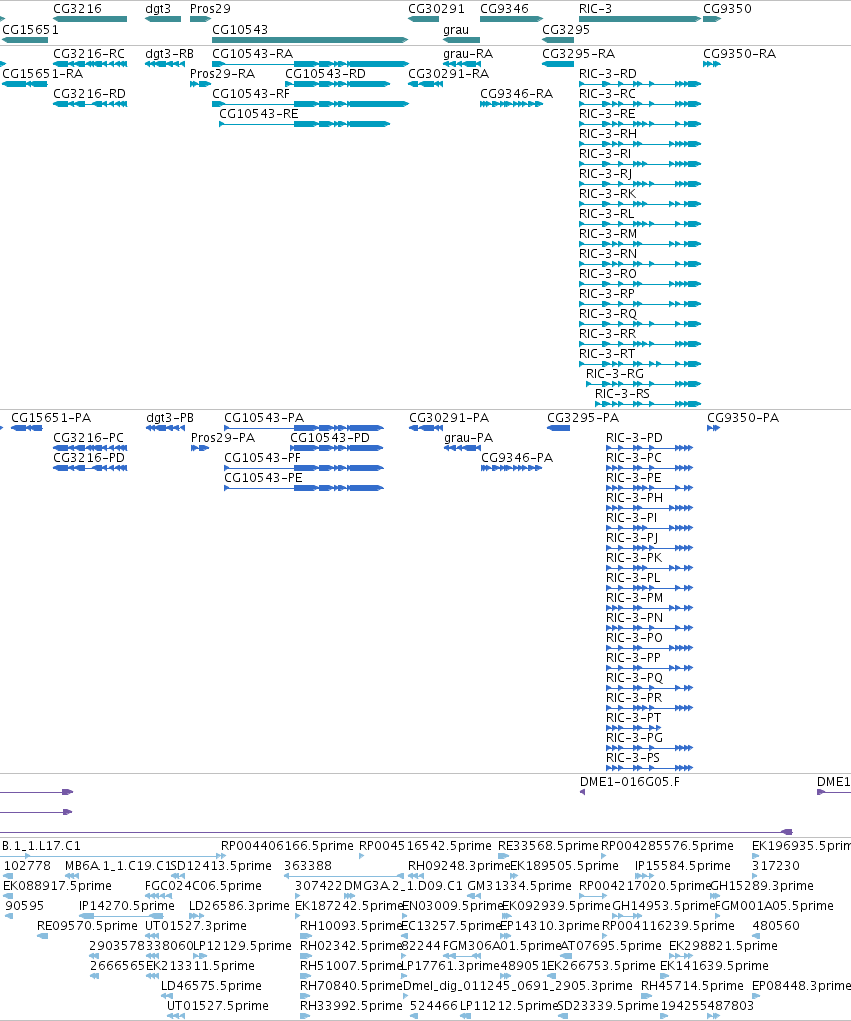
Task: Click protein Pros29-PA
Action: [x=223, y=438]
